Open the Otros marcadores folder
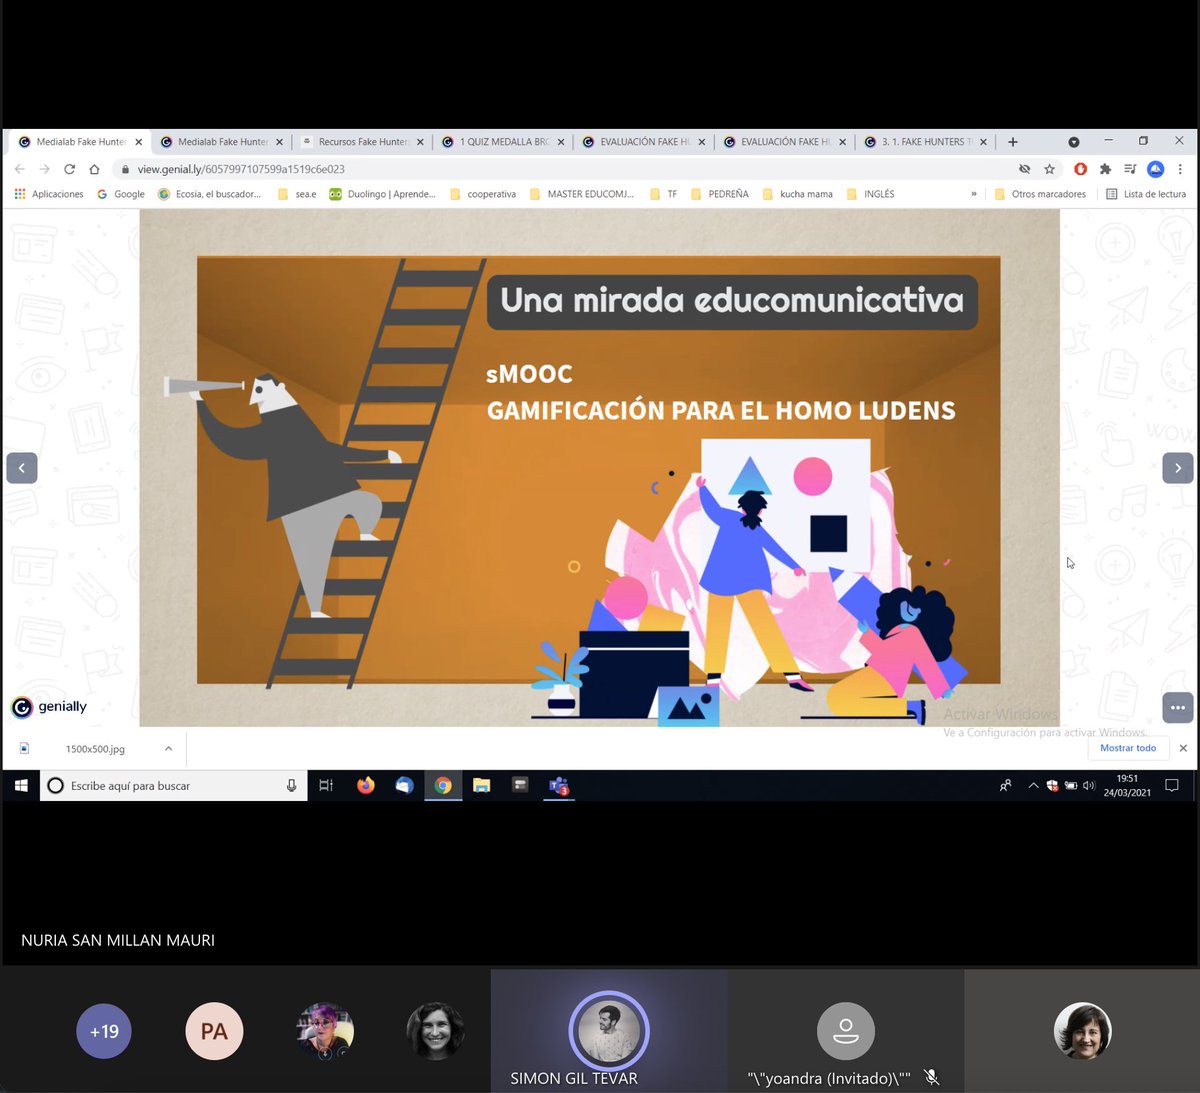This screenshot has width=1200, height=1093. (x=1040, y=194)
